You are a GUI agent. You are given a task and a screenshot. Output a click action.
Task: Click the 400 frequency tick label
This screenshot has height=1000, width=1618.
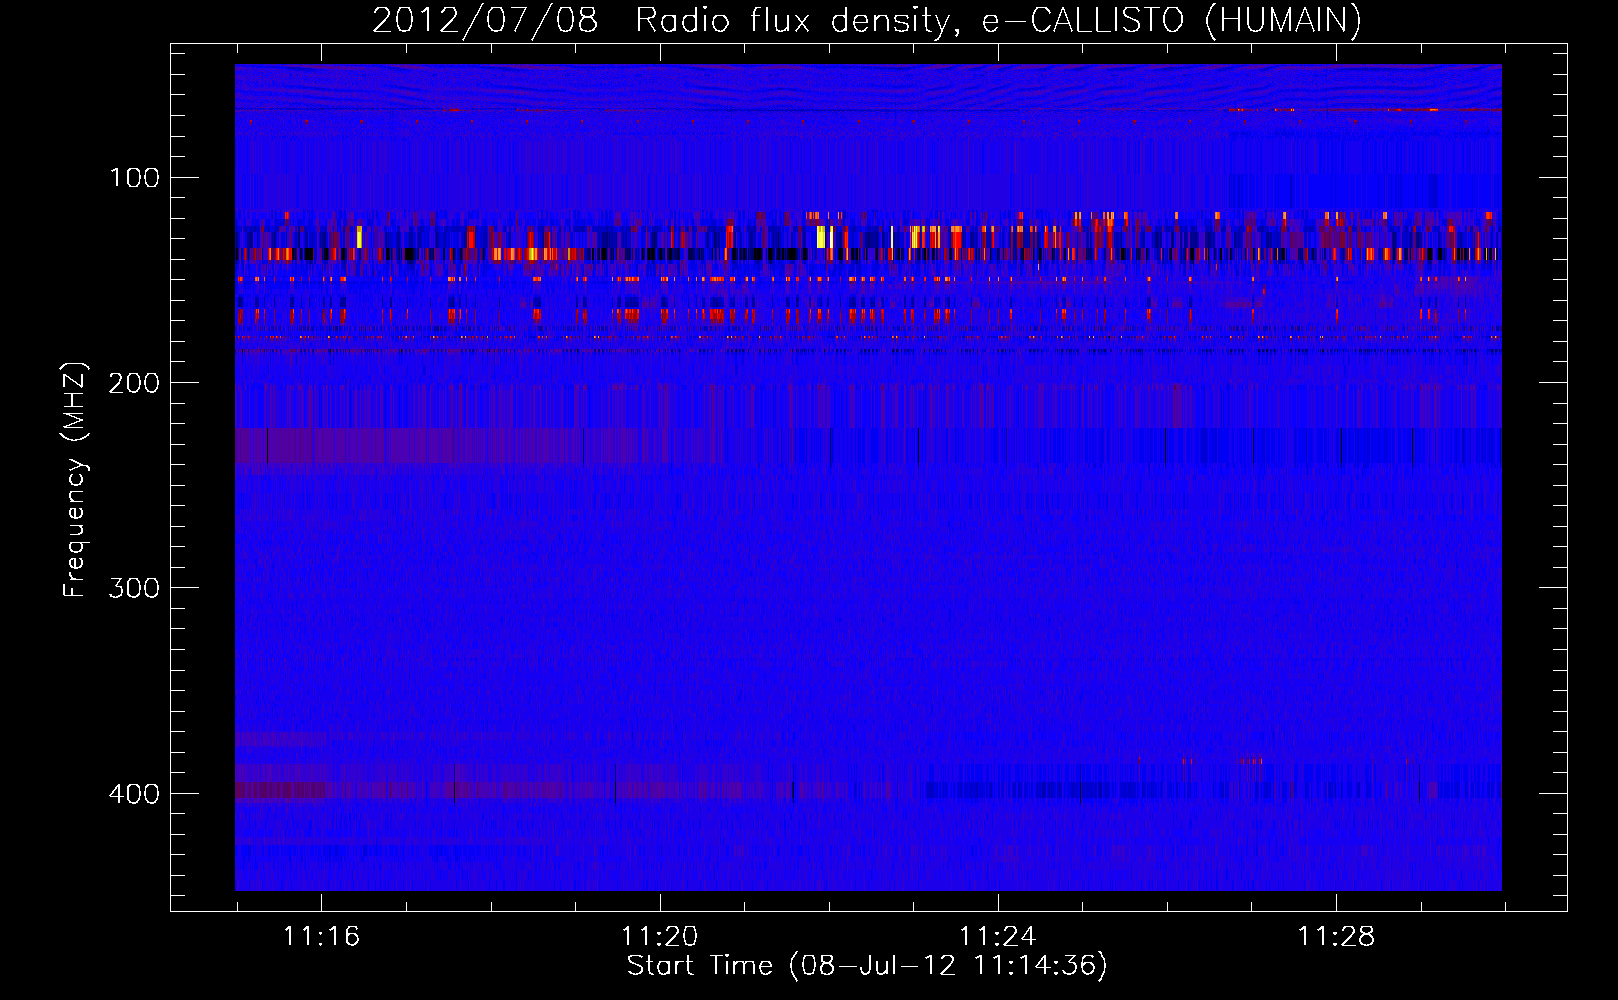134,794
